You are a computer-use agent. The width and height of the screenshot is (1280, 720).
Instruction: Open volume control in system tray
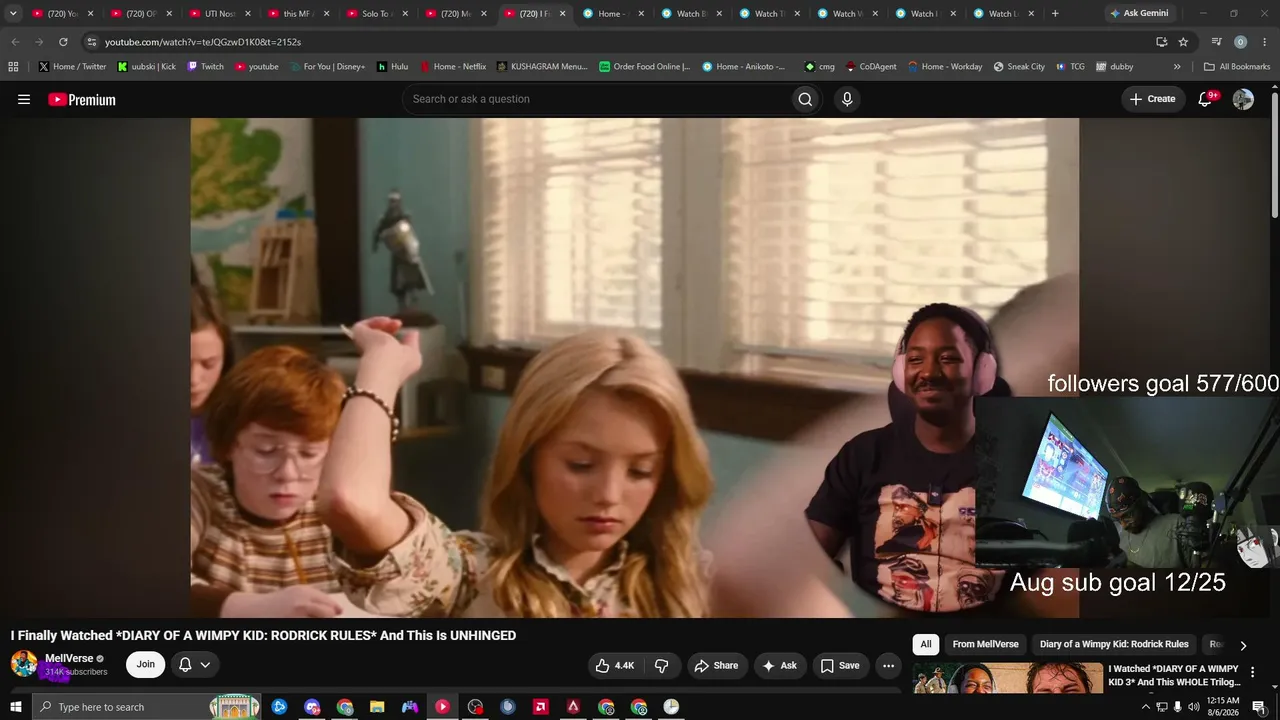pyautogui.click(x=1193, y=707)
